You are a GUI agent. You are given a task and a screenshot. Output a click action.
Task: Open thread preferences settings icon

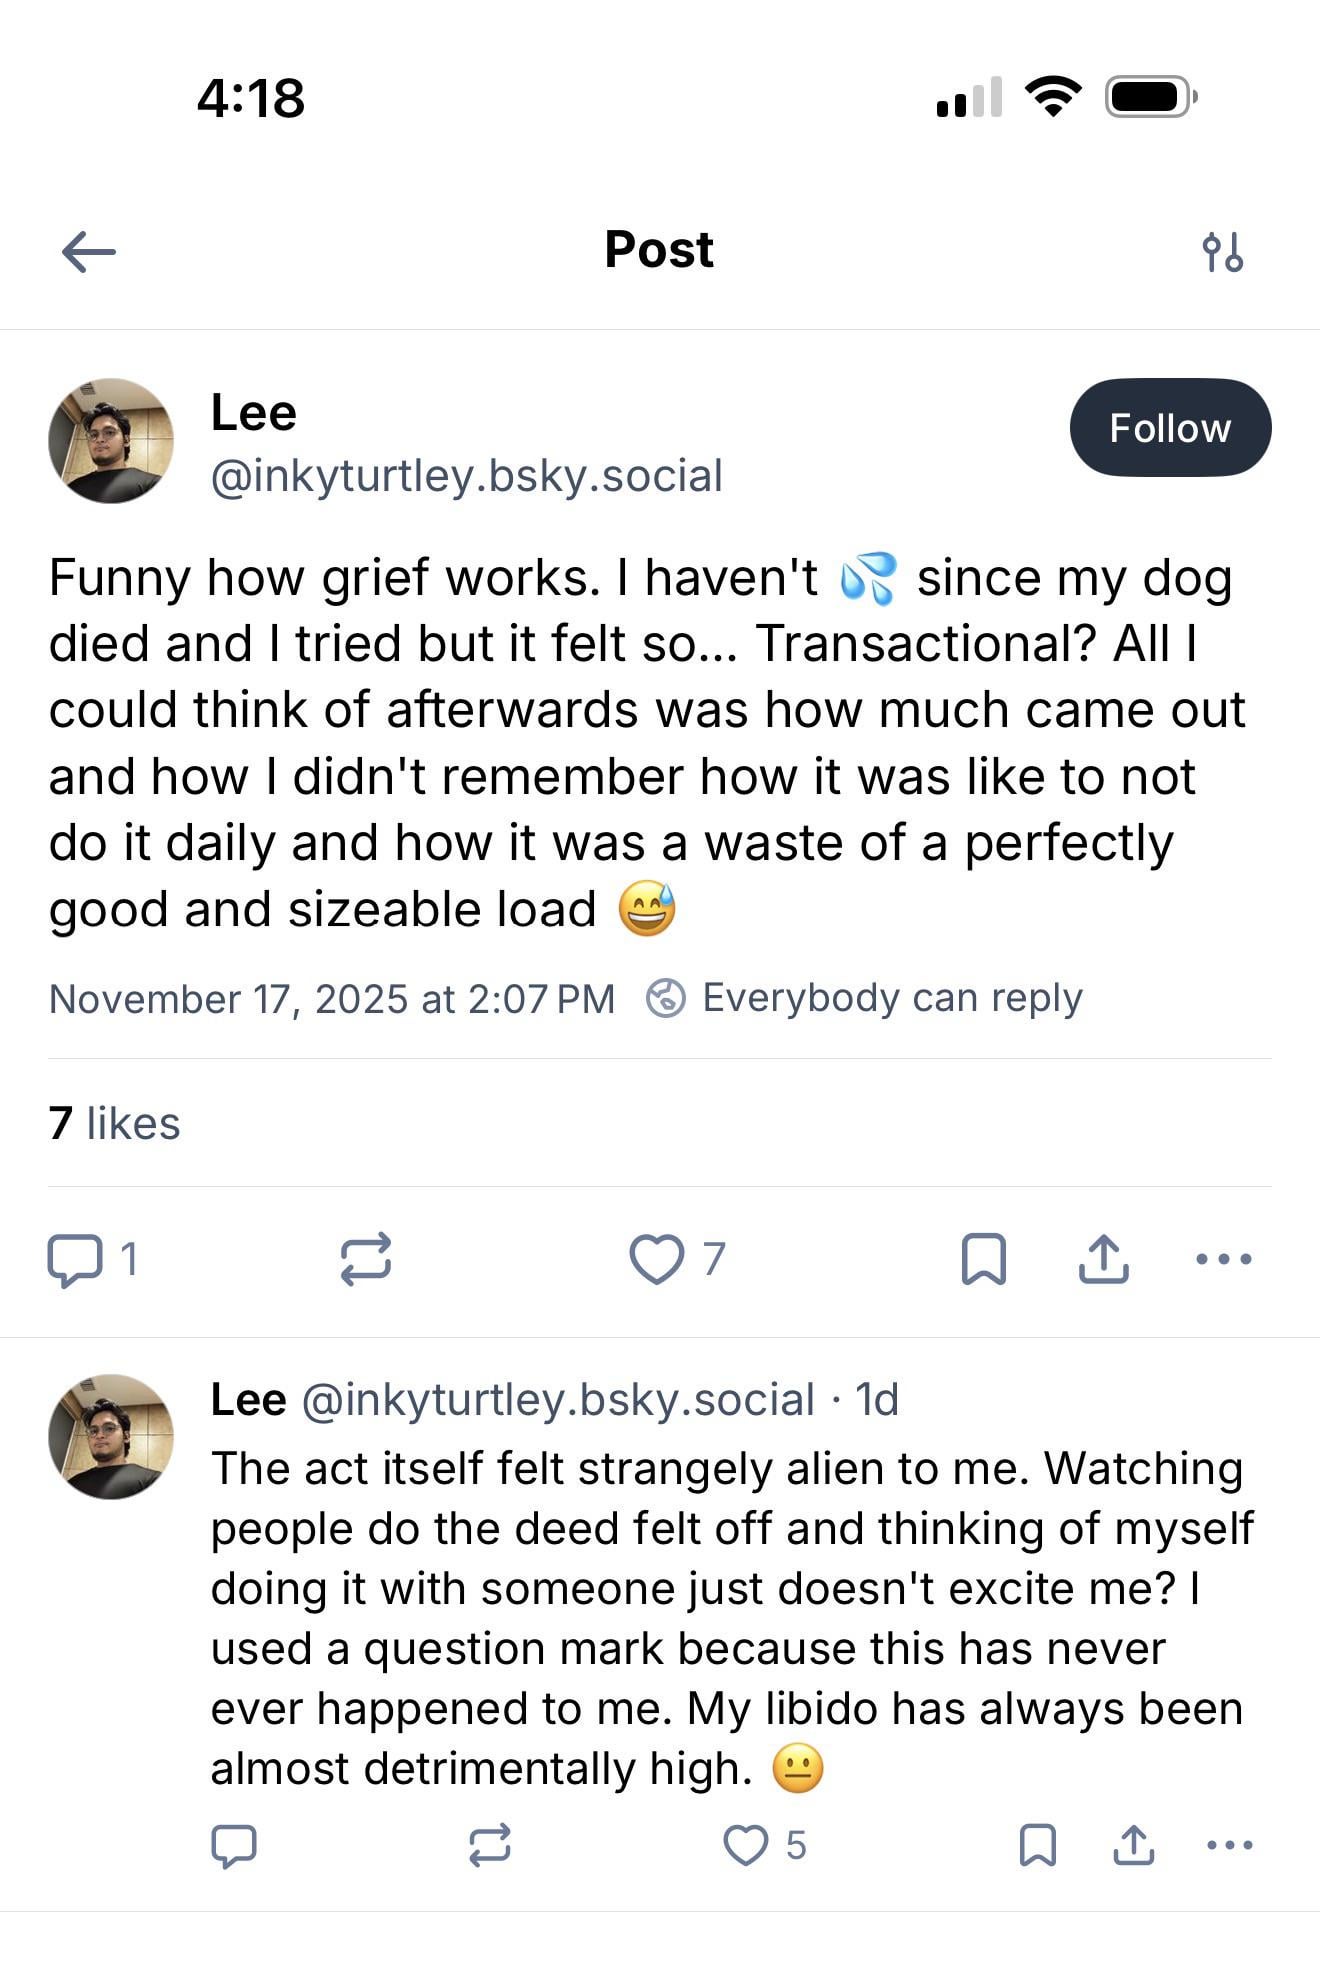[1222, 252]
